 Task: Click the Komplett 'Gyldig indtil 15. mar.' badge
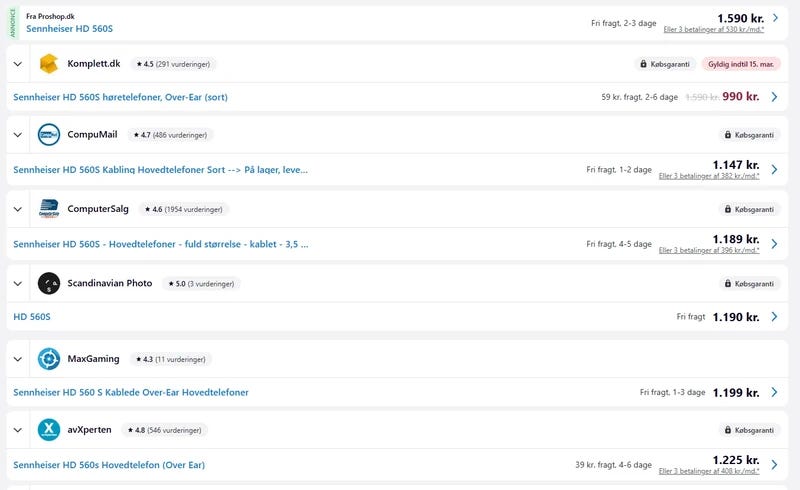tap(743, 64)
